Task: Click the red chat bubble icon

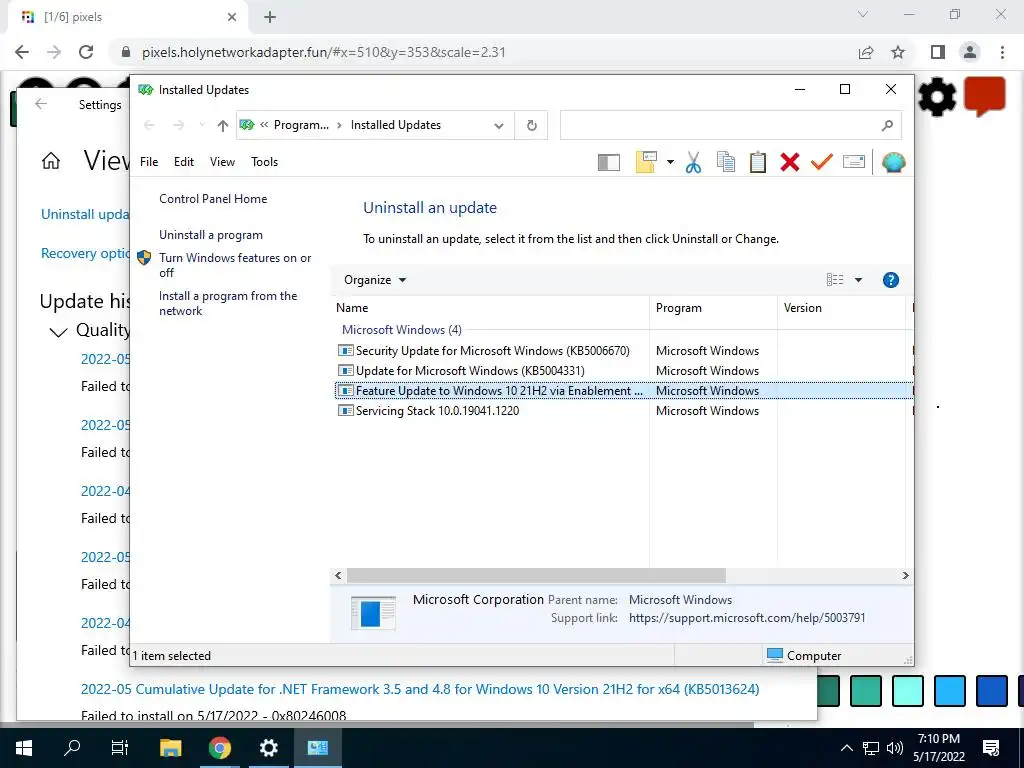Action: [985, 97]
